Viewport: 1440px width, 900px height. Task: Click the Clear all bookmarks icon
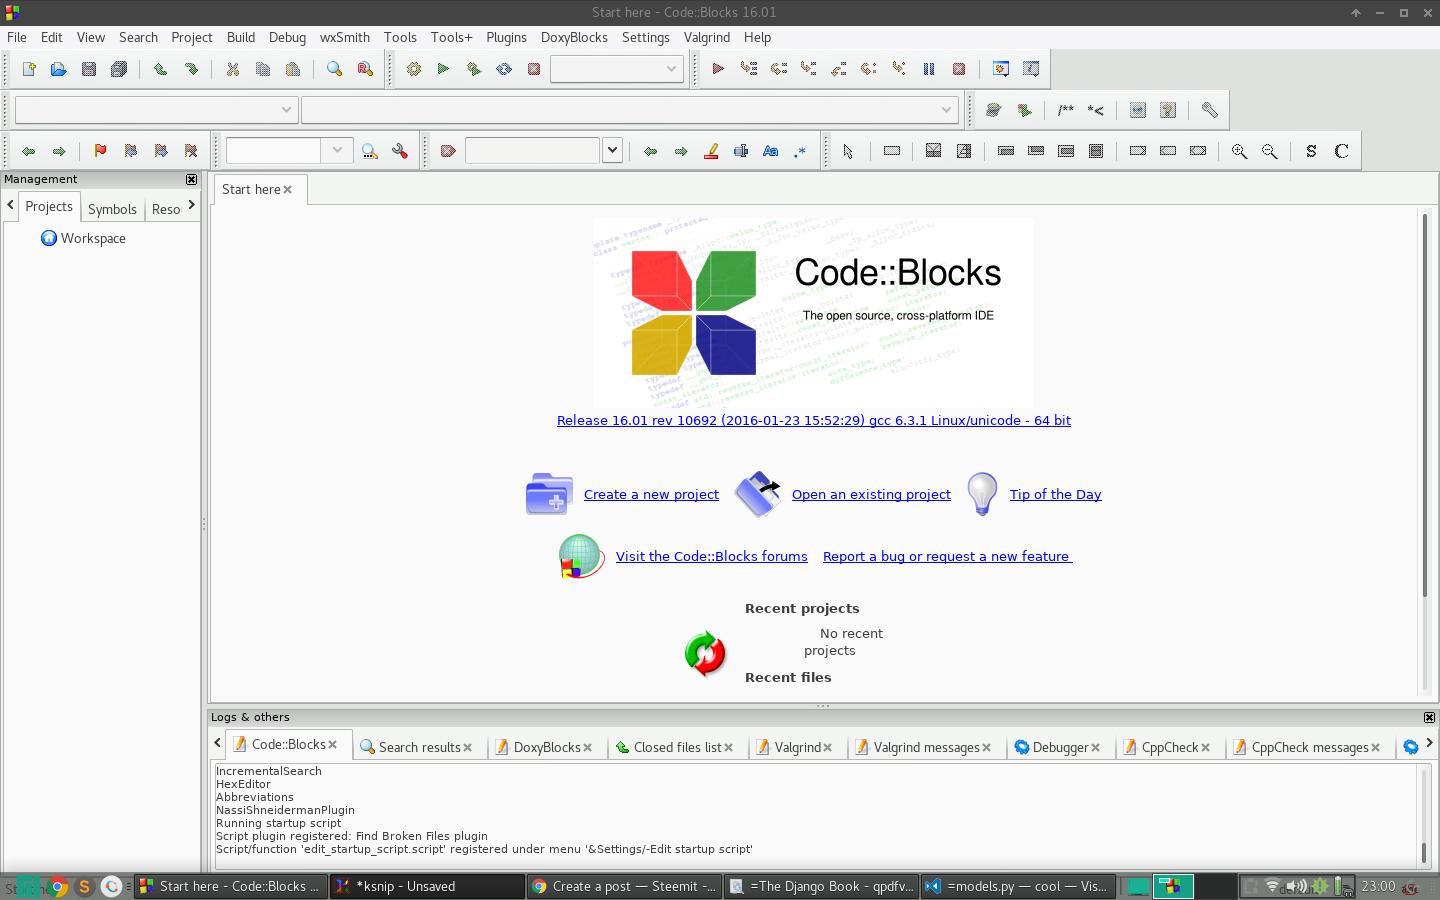click(191, 151)
